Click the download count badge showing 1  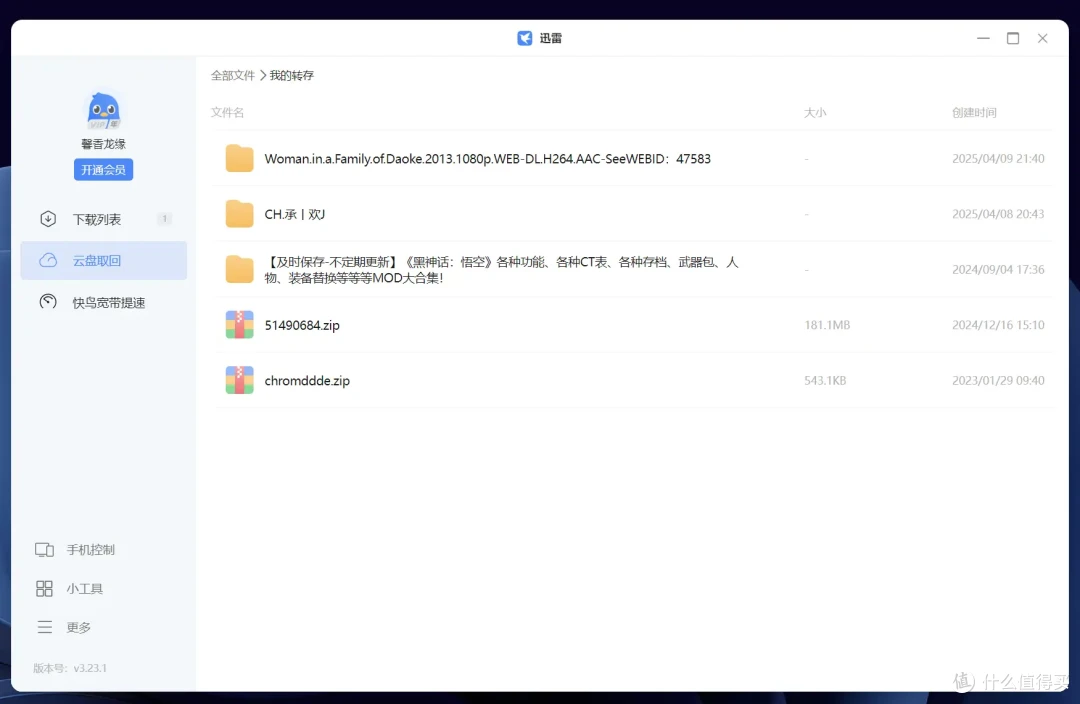pos(164,219)
